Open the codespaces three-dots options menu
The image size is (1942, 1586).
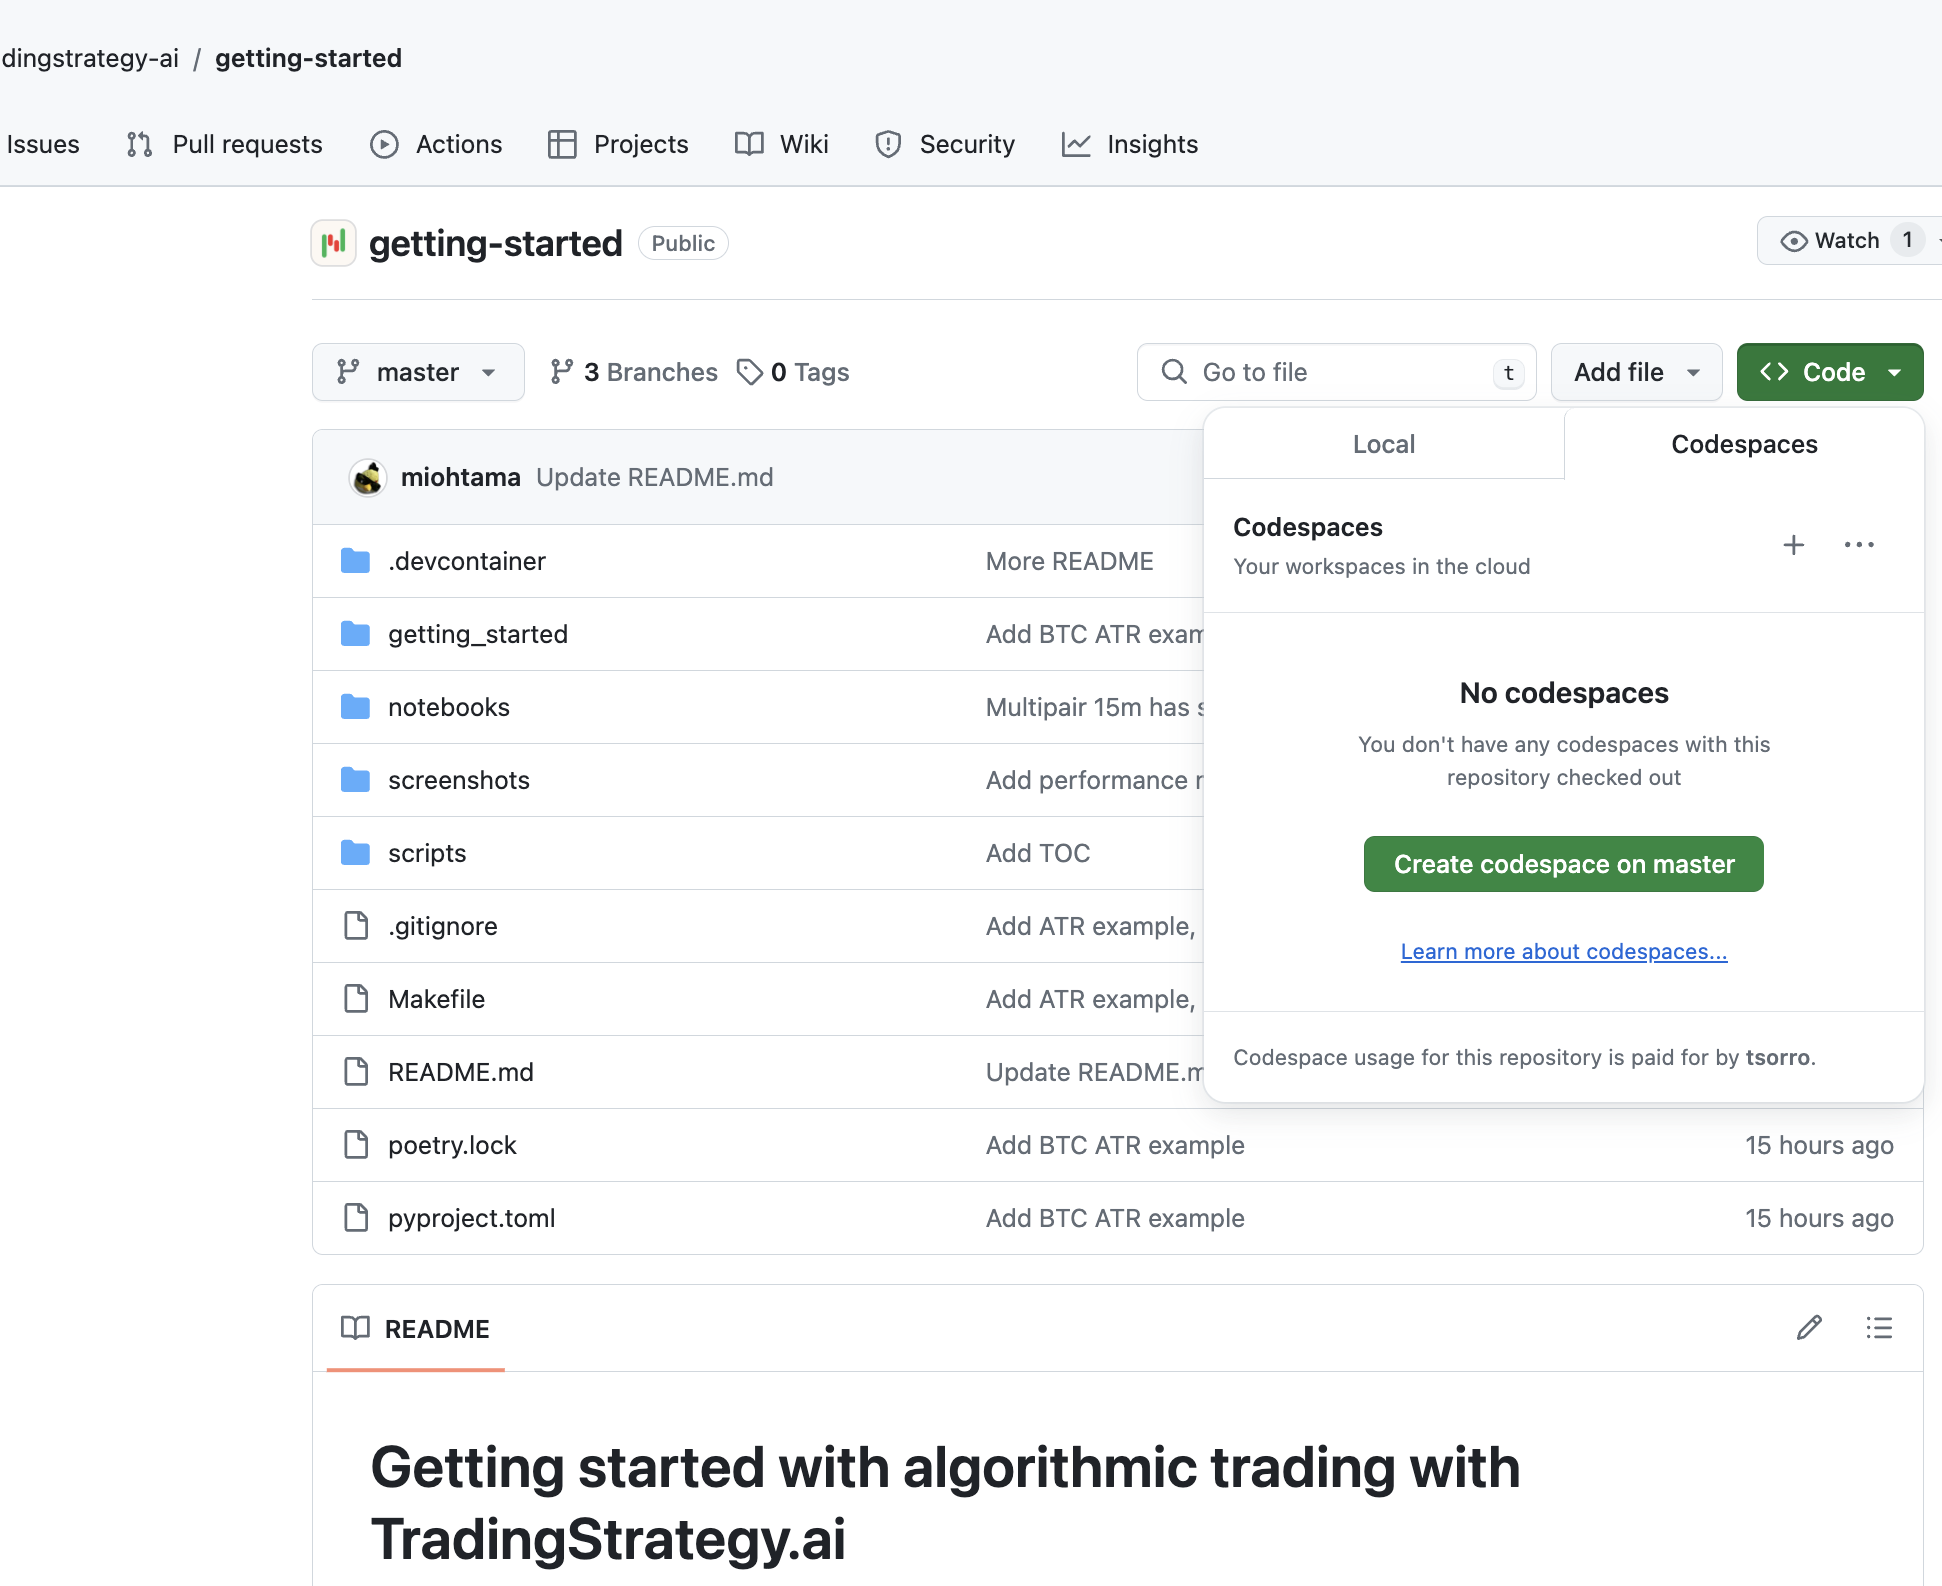click(x=1858, y=545)
